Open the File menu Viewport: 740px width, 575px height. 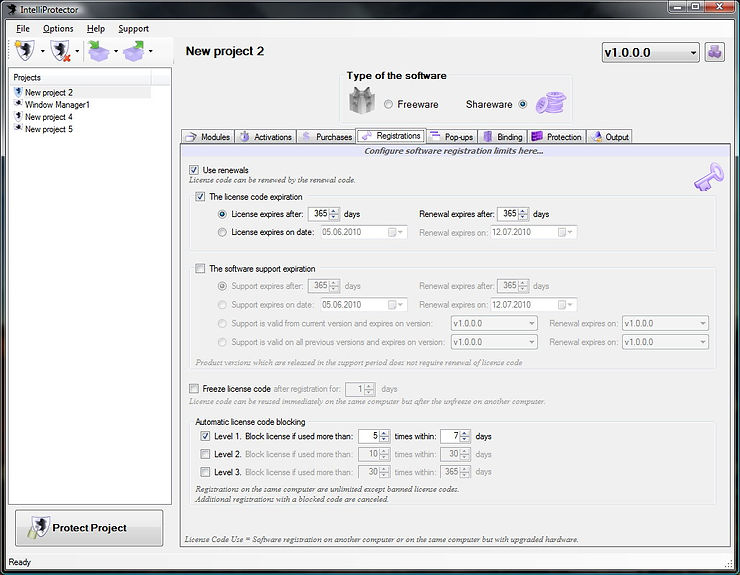23,29
